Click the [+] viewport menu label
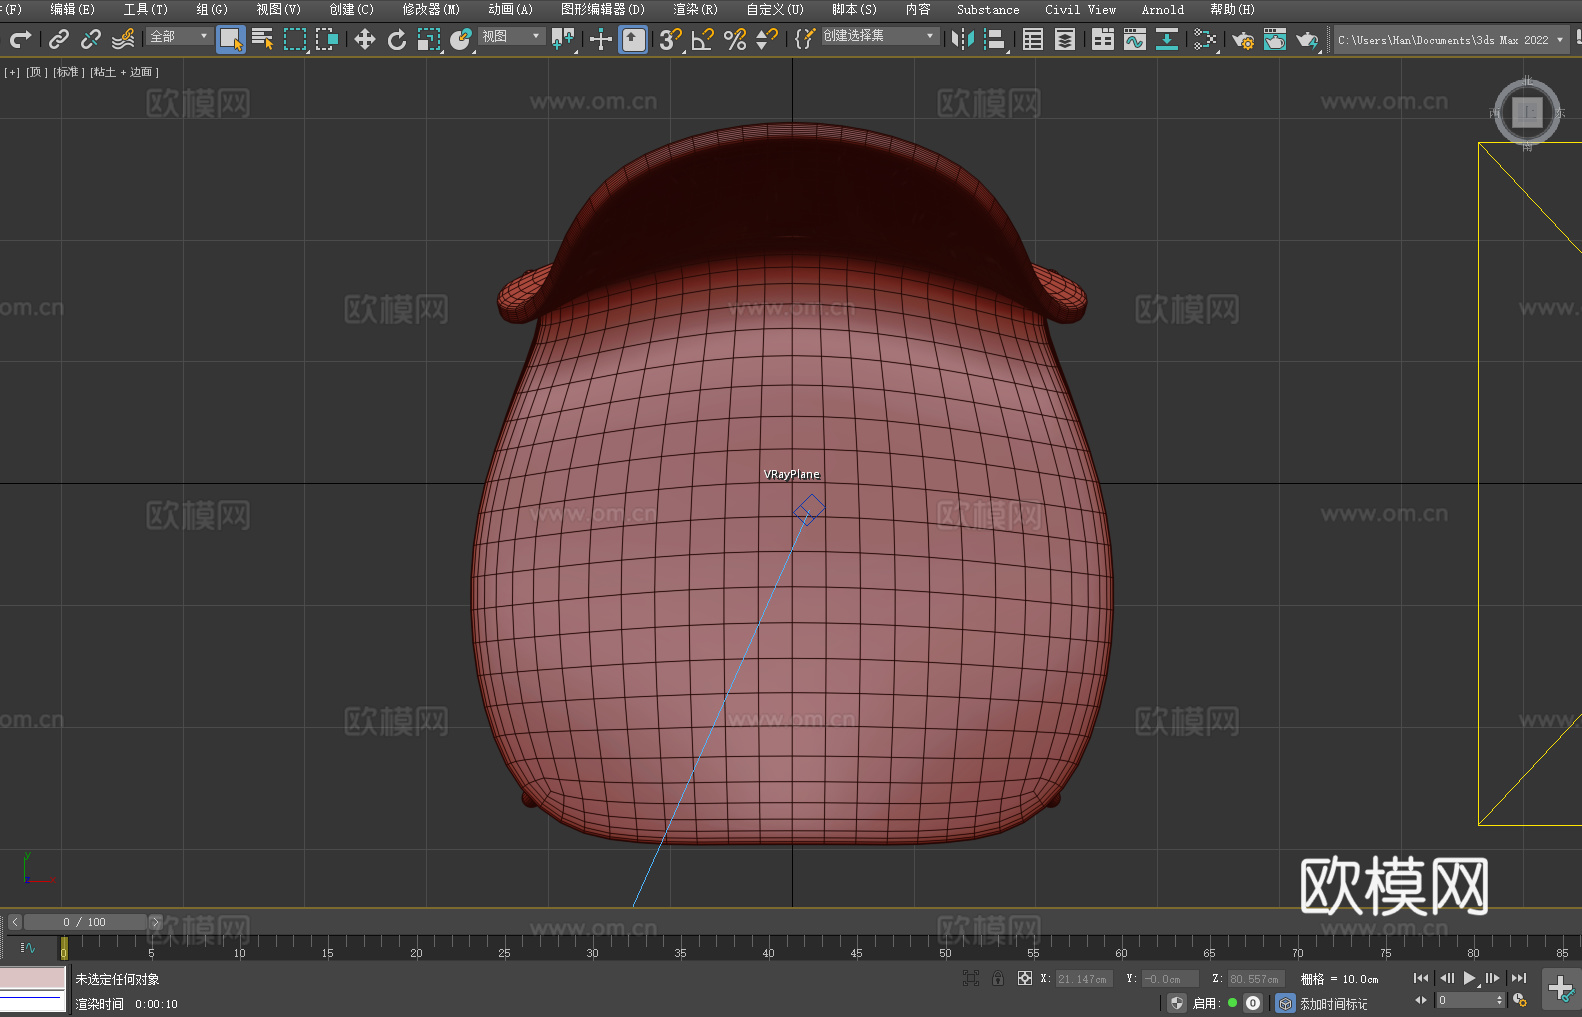Viewport: 1582px width, 1017px height. point(12,72)
